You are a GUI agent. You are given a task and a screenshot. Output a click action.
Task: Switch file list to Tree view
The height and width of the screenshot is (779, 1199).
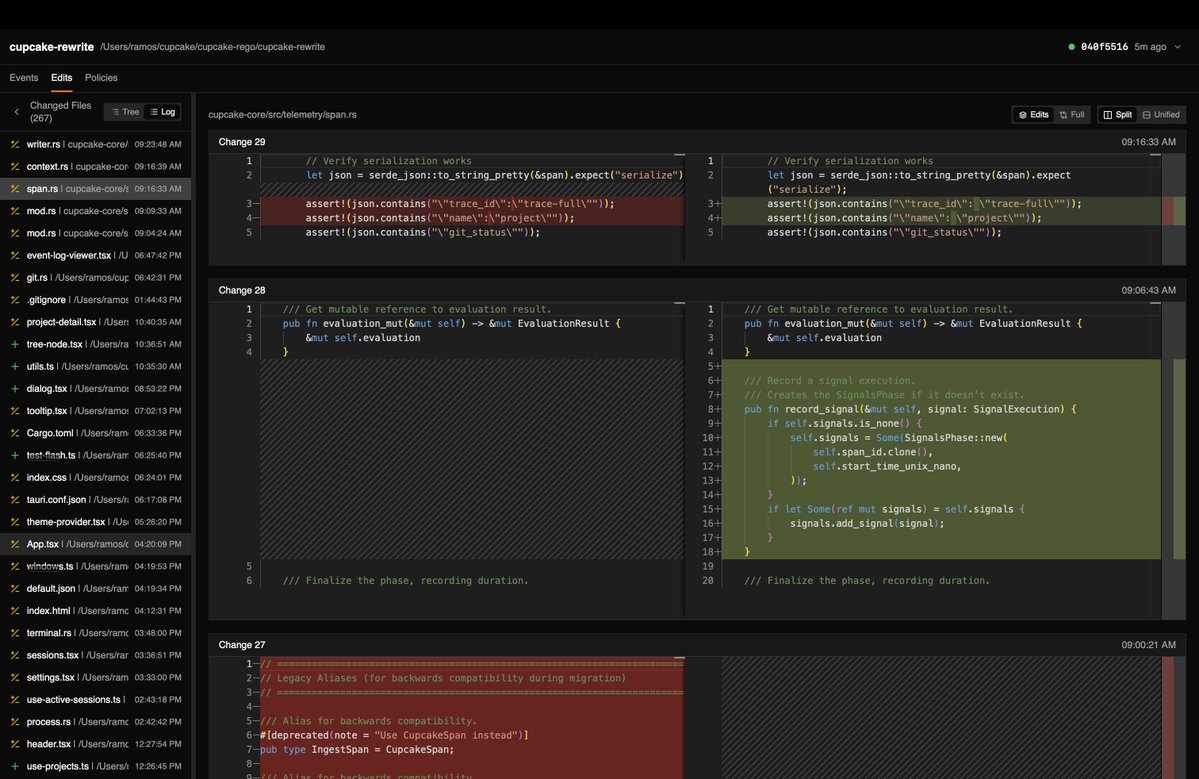pyautogui.click(x=125, y=112)
